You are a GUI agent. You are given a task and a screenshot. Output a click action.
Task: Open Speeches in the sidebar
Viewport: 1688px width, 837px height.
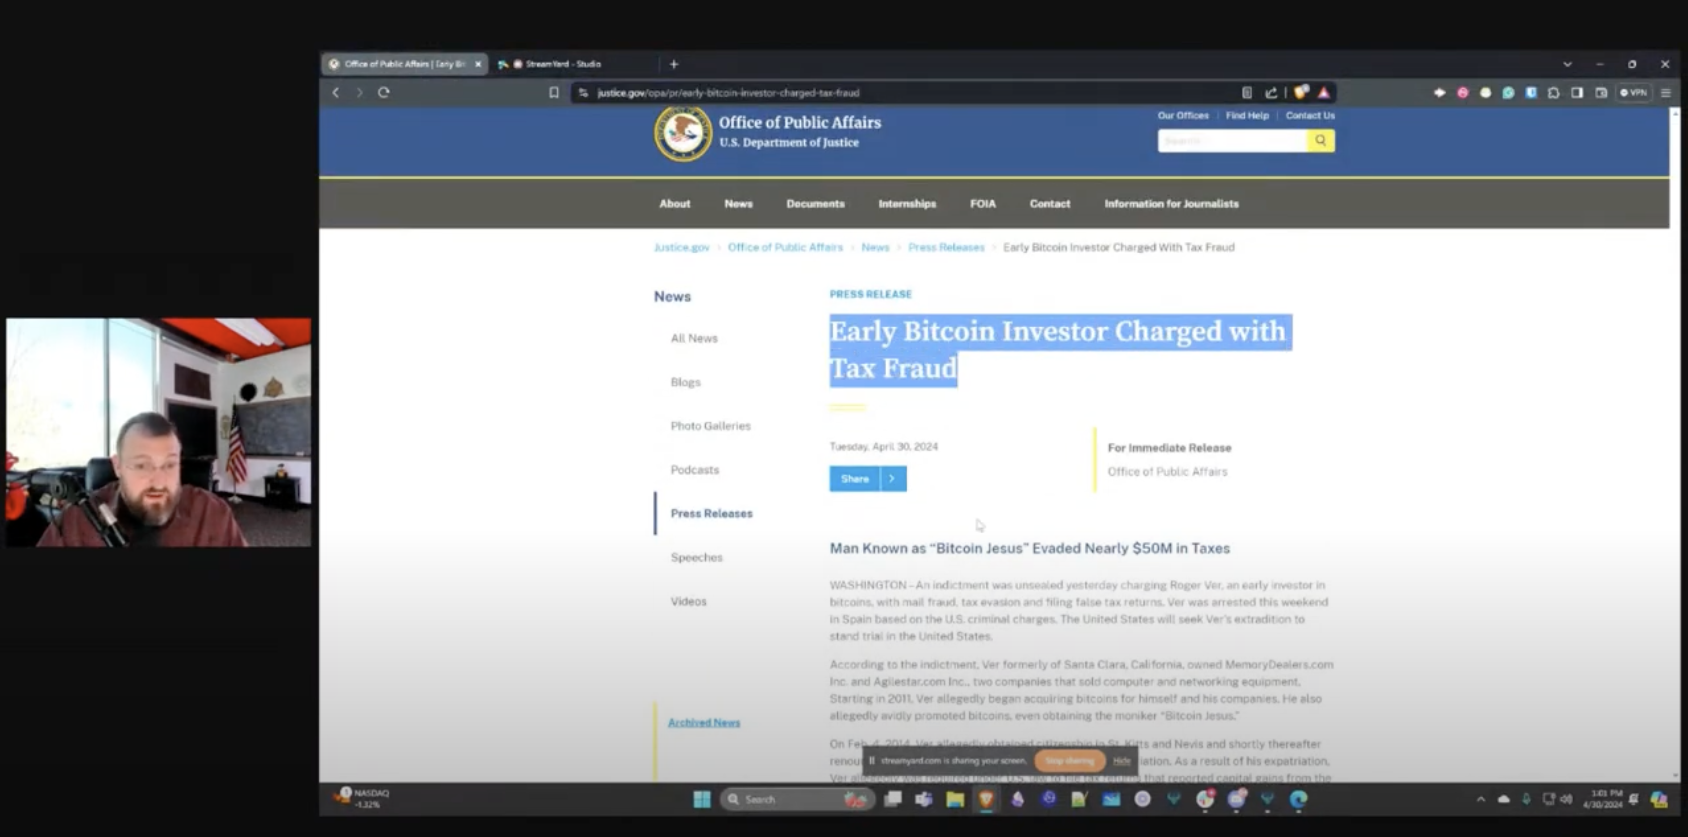click(697, 558)
